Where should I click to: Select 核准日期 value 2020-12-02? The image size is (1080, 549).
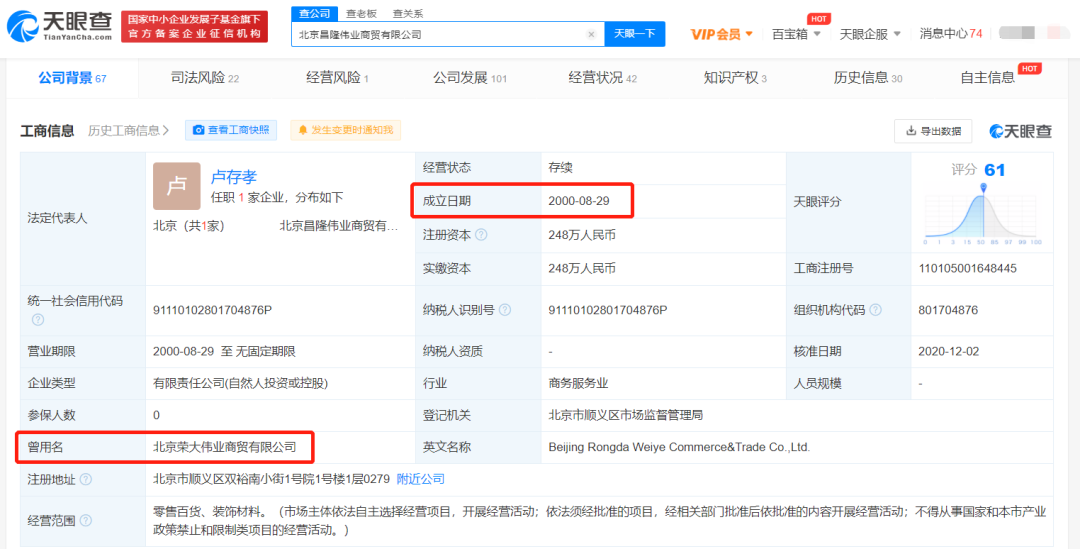[x=948, y=351]
